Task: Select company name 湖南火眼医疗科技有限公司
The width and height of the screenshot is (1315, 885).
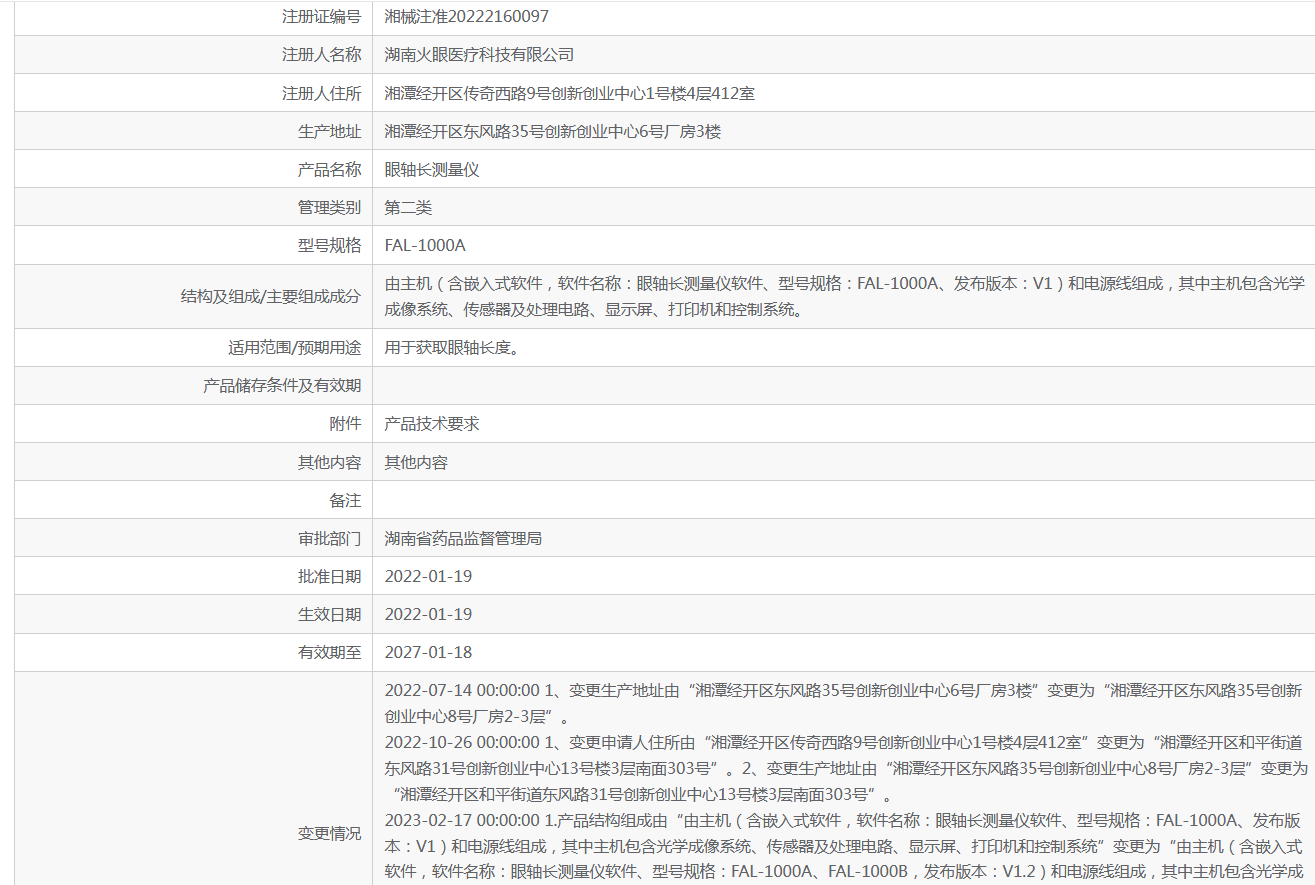Action: tap(480, 55)
